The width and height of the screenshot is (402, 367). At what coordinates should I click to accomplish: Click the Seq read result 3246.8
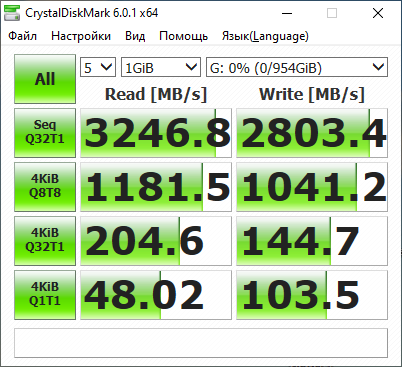(x=156, y=133)
